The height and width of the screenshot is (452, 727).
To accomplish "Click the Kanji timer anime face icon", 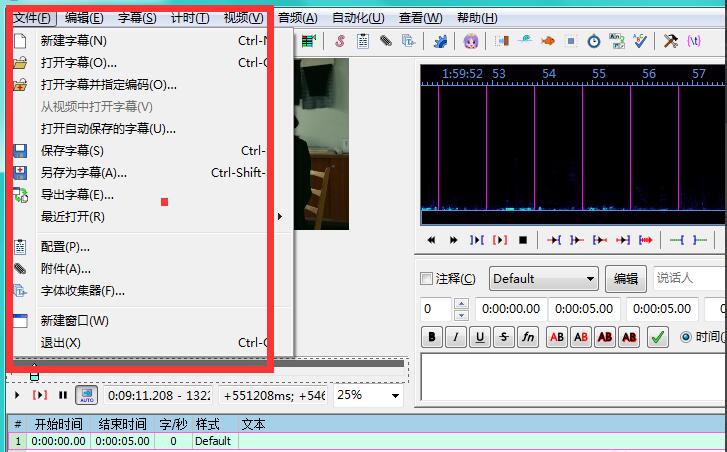I will coord(471,41).
